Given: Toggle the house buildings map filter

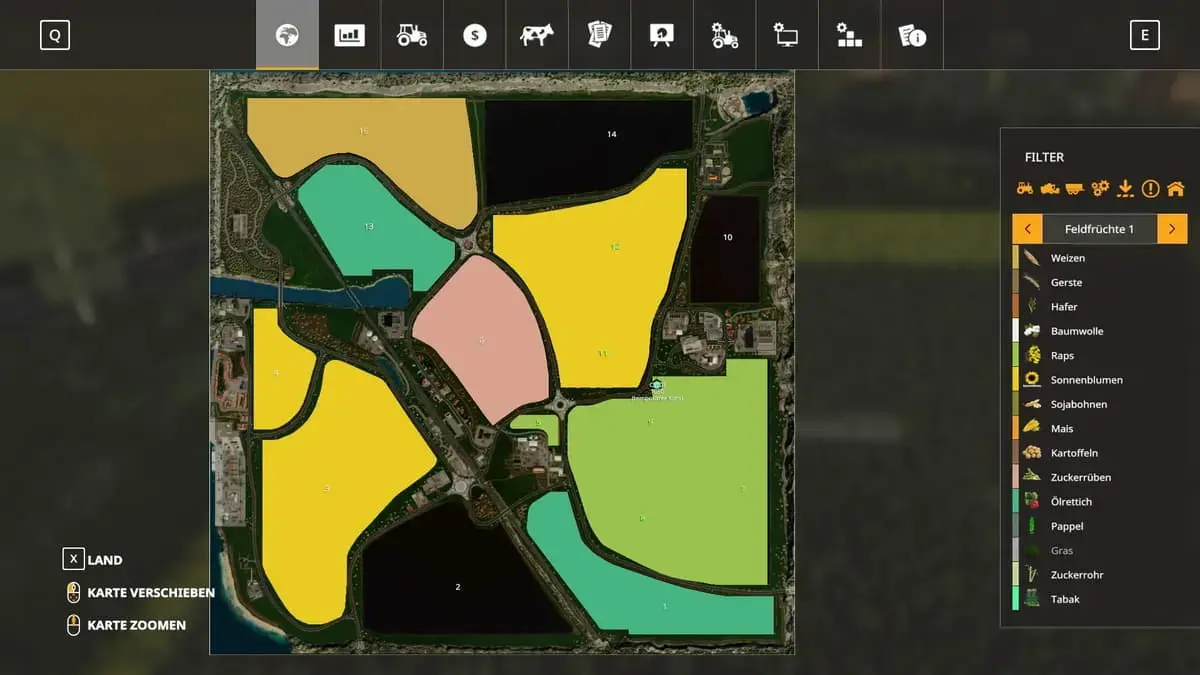Looking at the screenshot, I should pyautogui.click(x=1175, y=187).
